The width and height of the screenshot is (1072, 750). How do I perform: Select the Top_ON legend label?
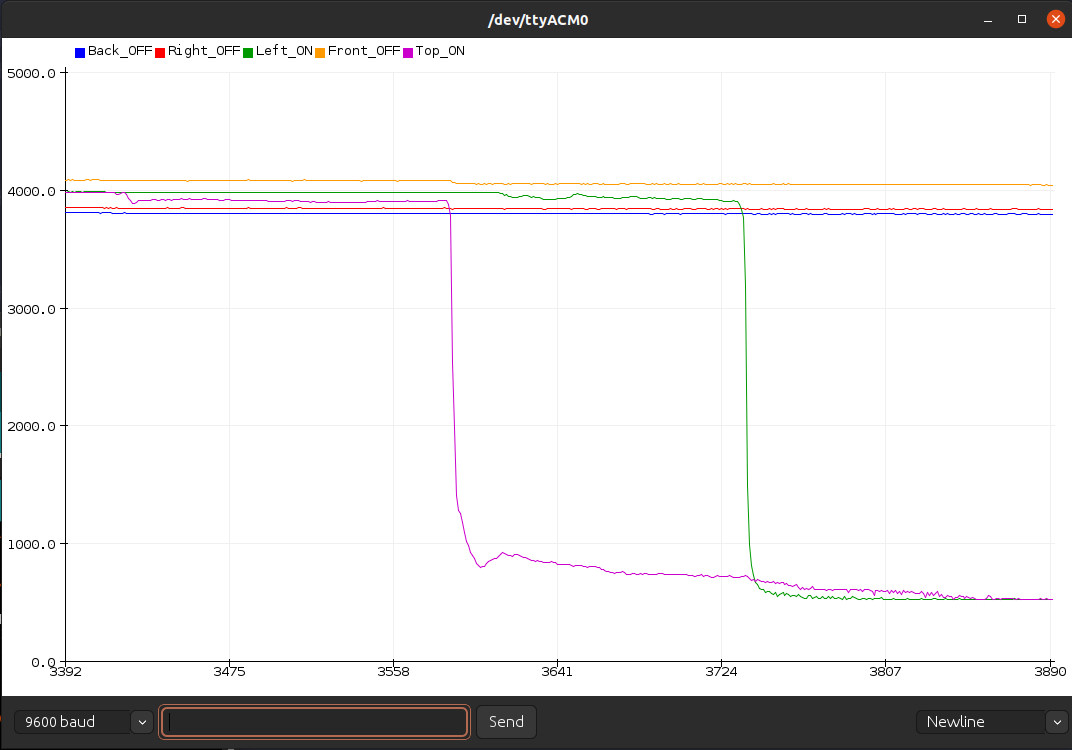pos(440,51)
